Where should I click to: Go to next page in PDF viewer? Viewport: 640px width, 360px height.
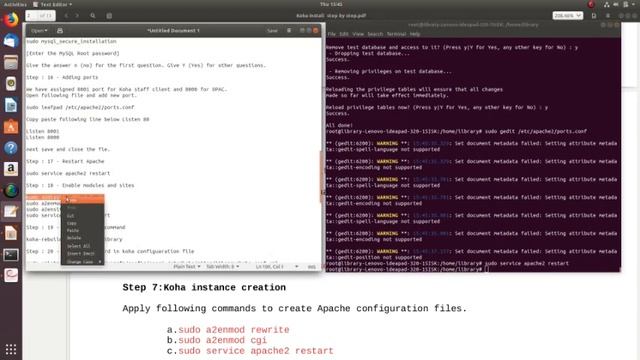point(77,16)
